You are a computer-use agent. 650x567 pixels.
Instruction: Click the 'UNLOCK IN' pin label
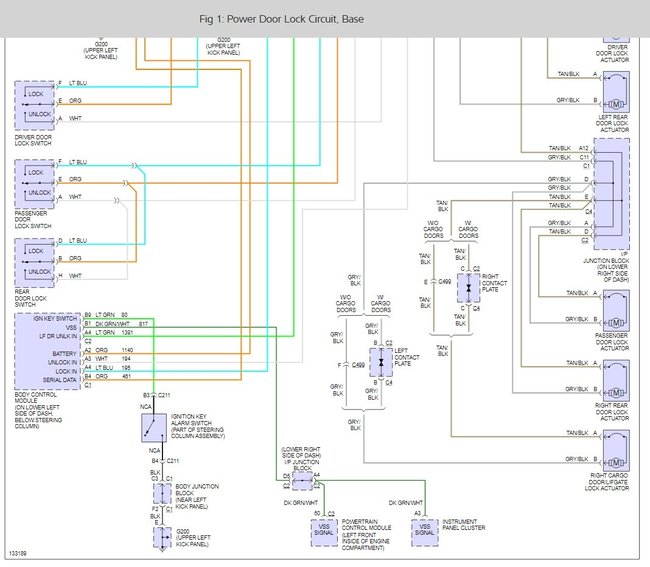pyautogui.click(x=62, y=362)
